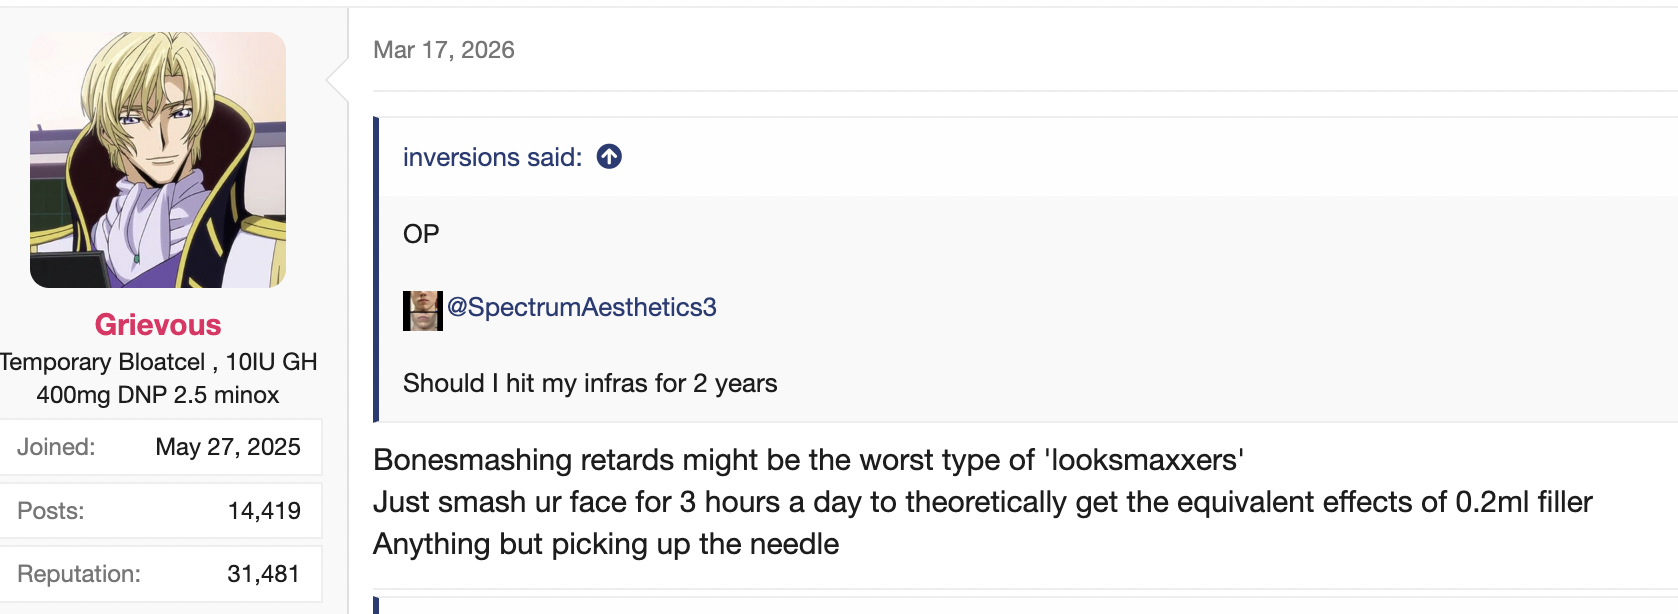
Task: Click the line "Anything but picking up the needle"
Action: 606,544
